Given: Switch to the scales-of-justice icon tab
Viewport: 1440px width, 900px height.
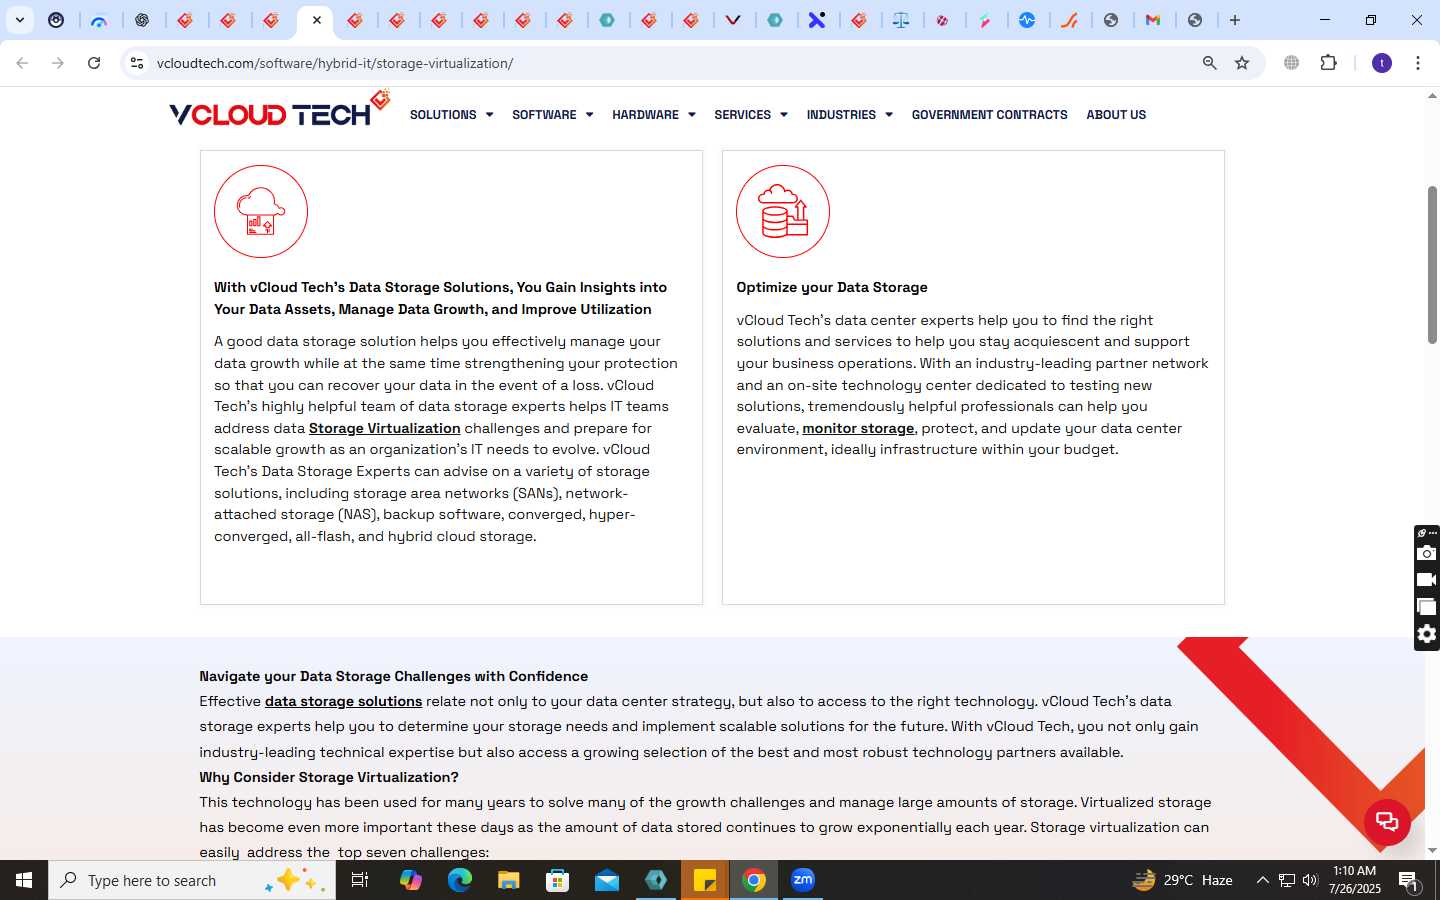Looking at the screenshot, I should [x=901, y=20].
